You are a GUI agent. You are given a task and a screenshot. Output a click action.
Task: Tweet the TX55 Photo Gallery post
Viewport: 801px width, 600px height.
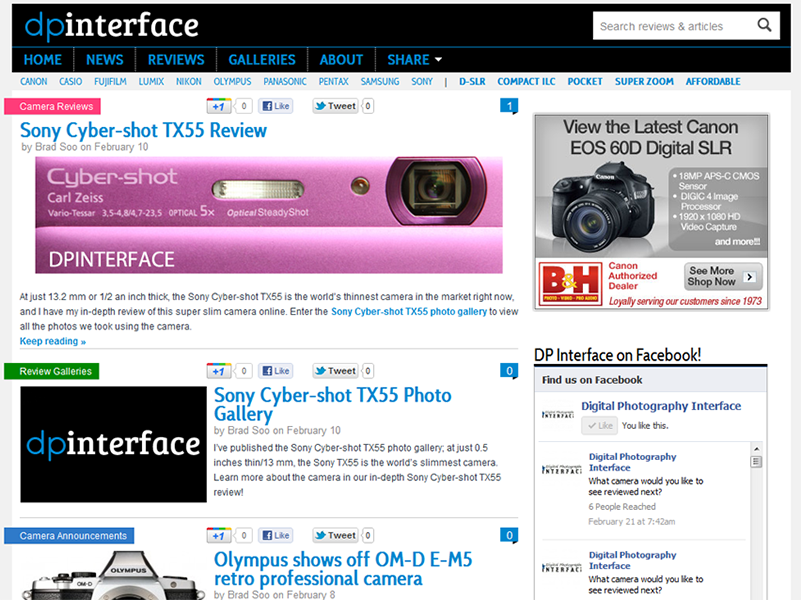[336, 371]
